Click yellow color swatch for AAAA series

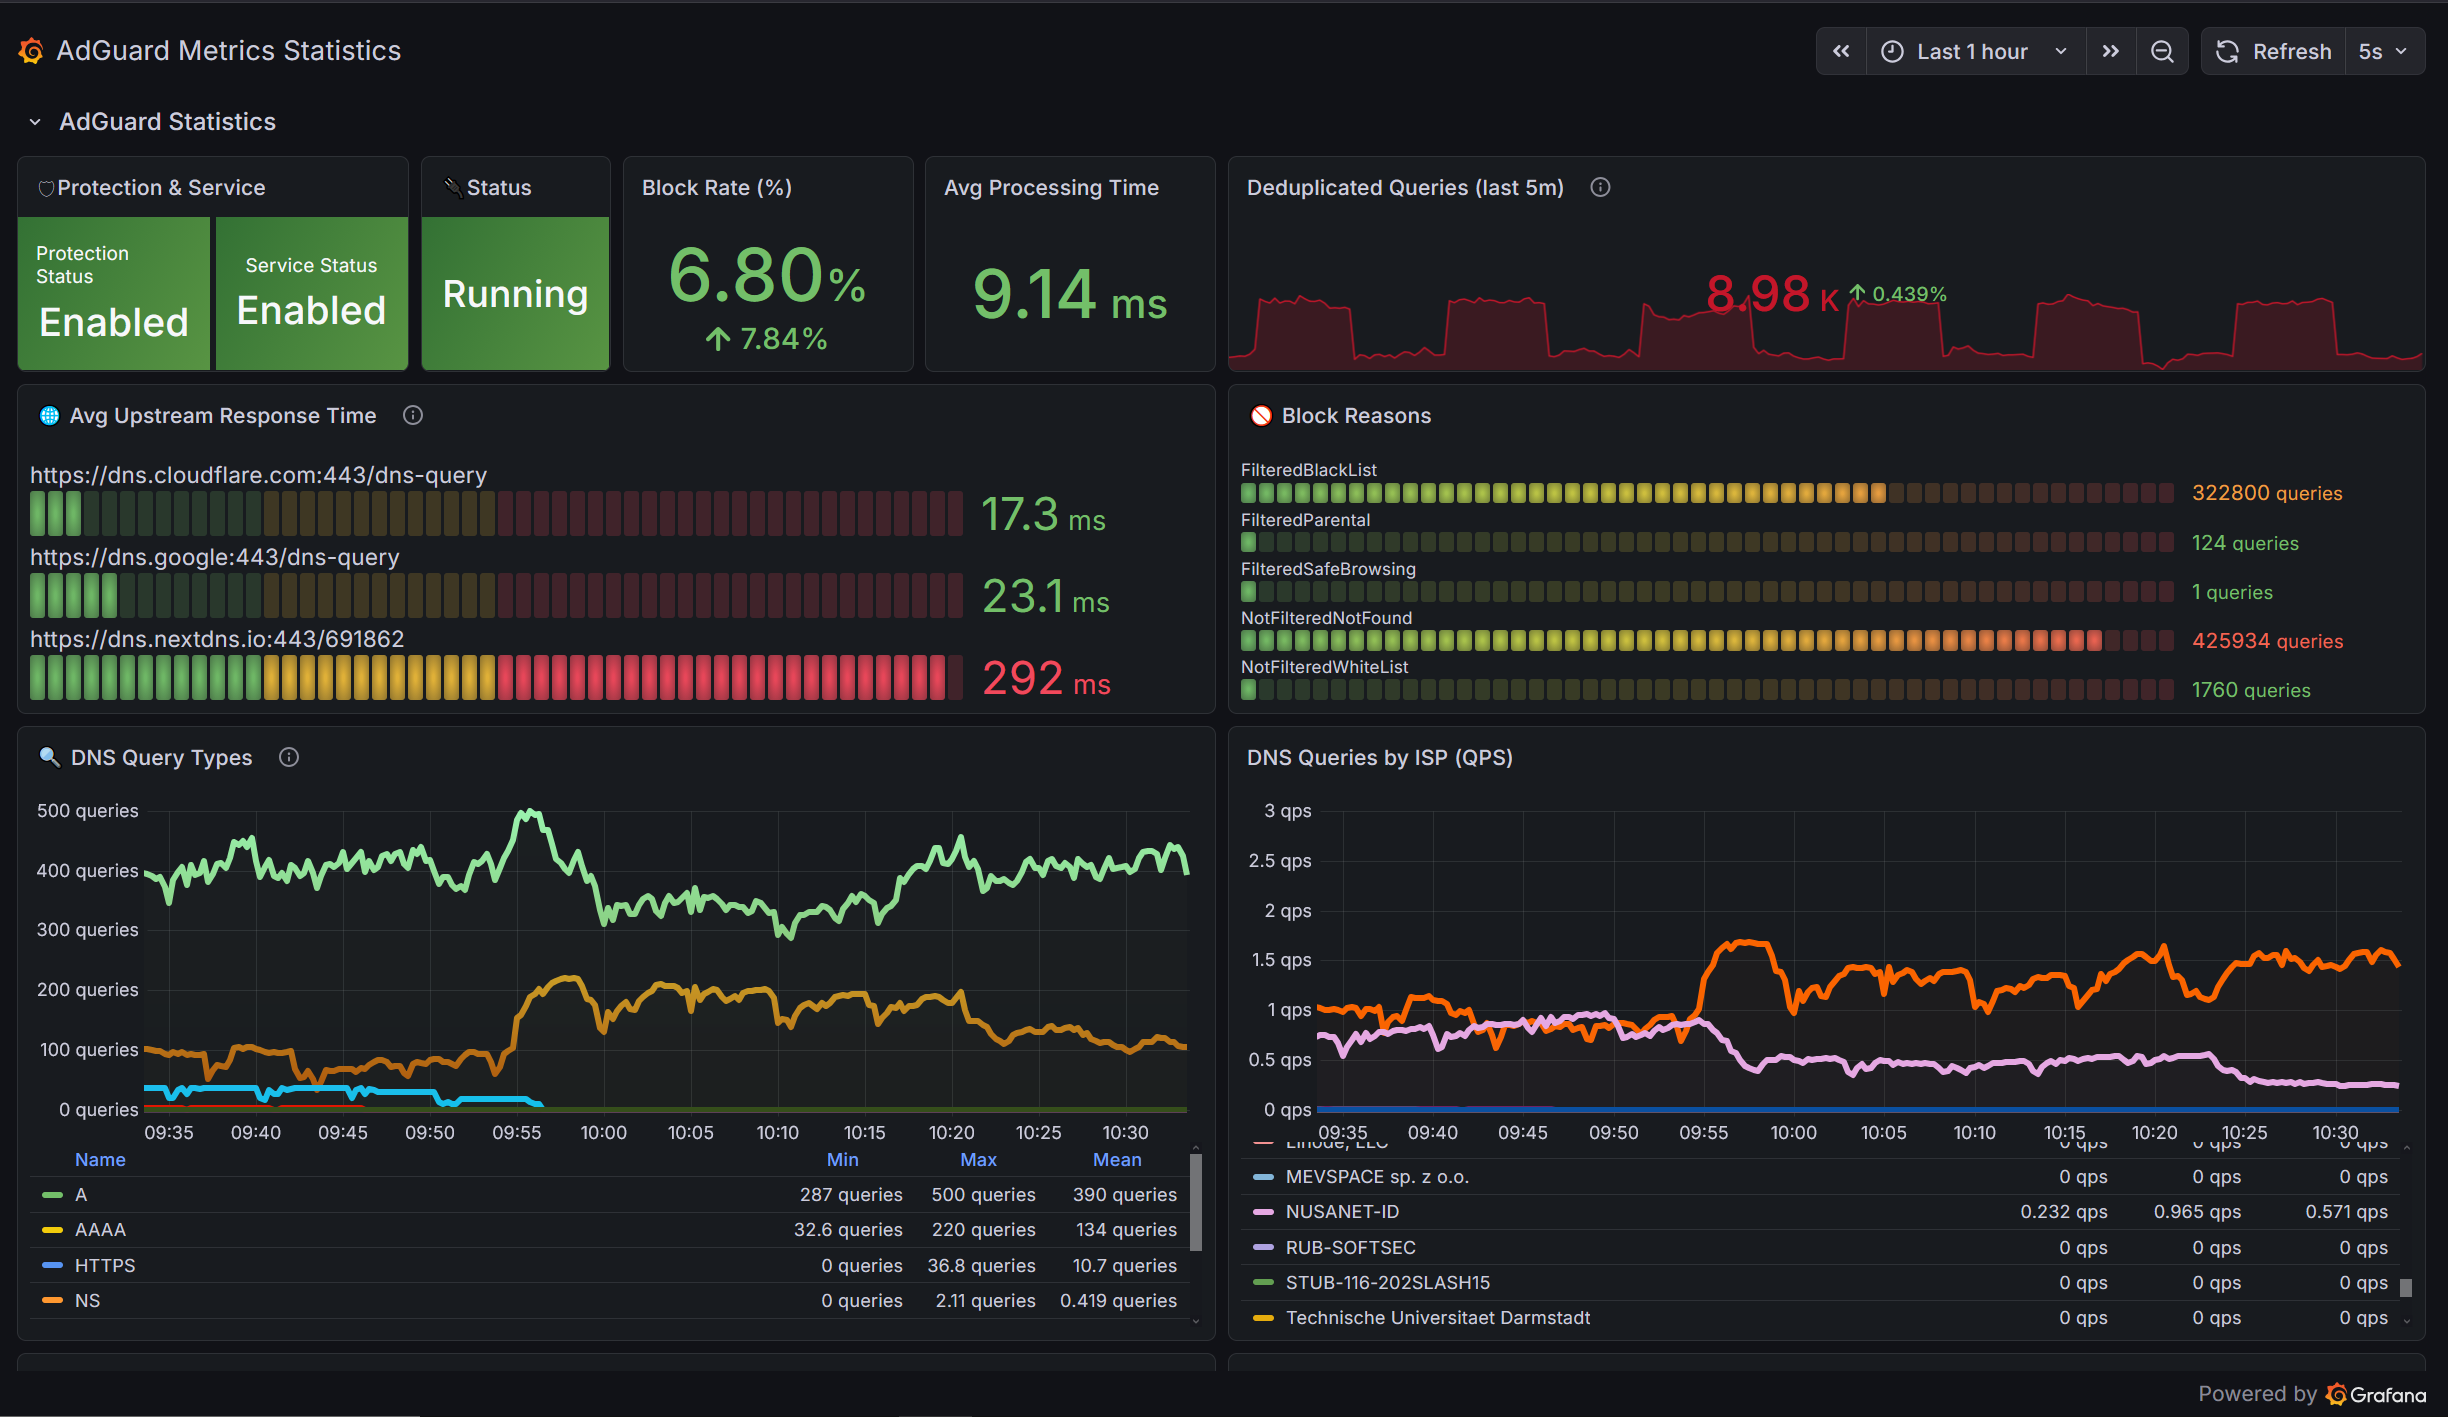pos(52,1230)
